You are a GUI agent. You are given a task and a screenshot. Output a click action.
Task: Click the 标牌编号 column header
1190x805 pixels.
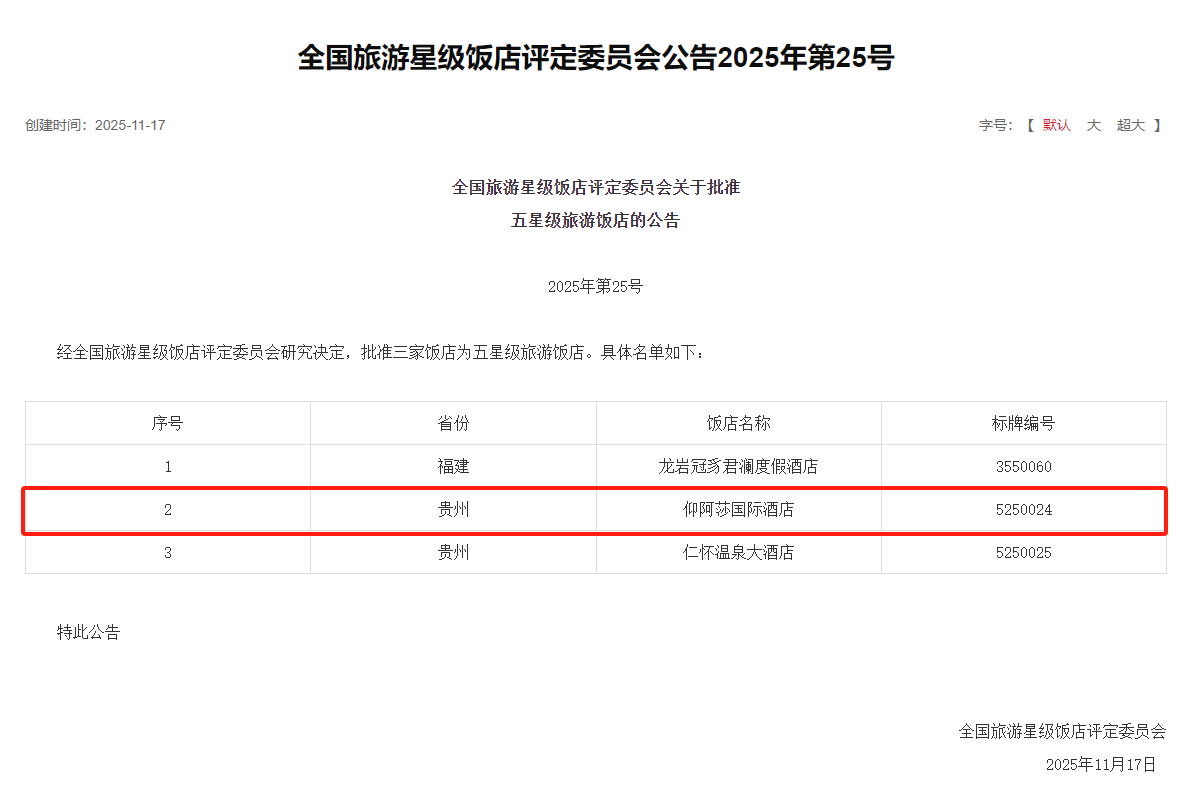[1023, 423]
